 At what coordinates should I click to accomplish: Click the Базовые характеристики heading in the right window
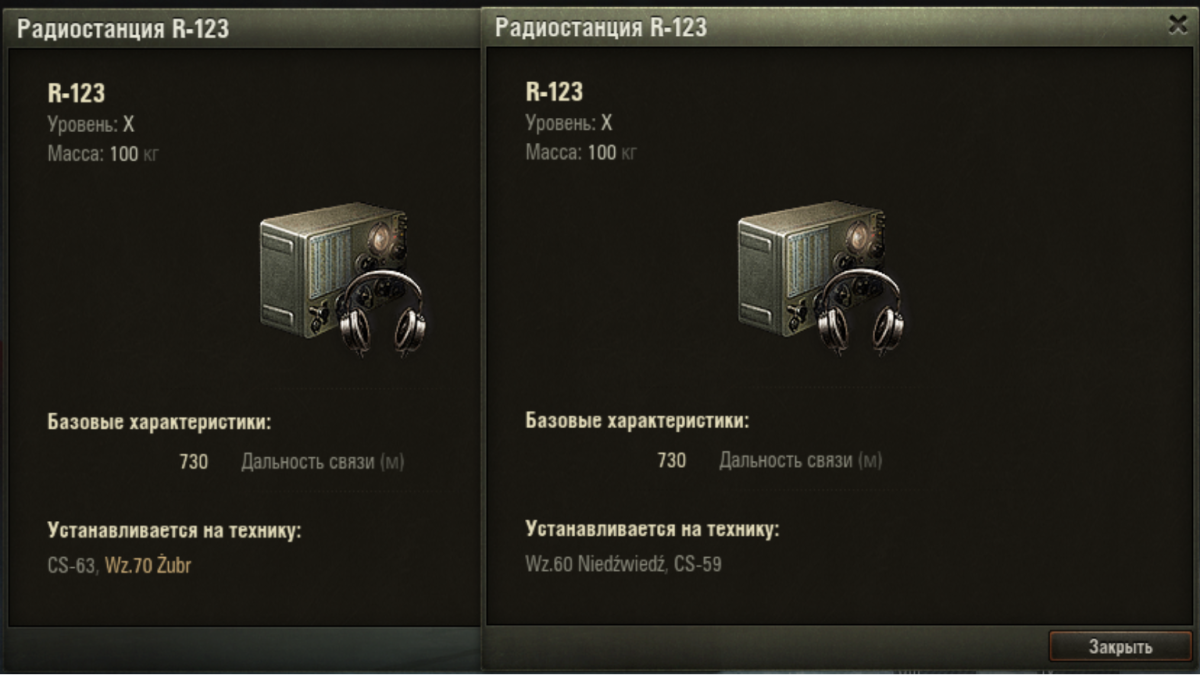pos(637,420)
